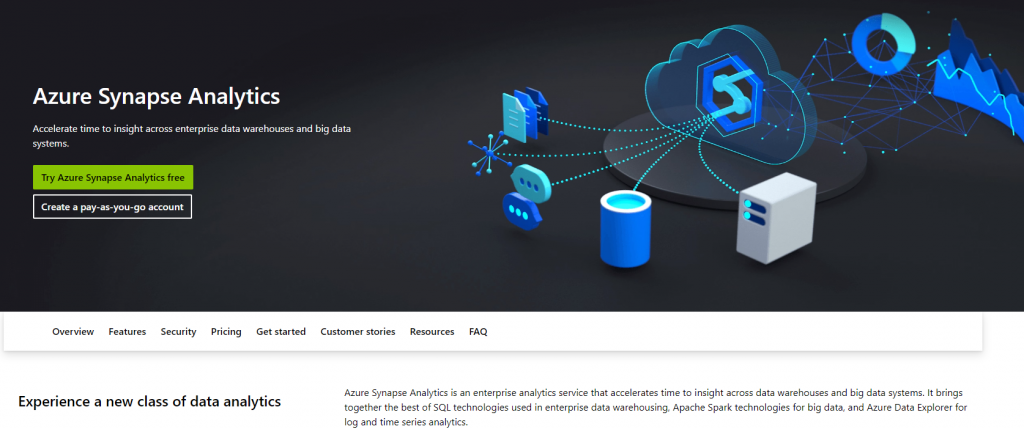Open the Resources tab
The width and height of the screenshot is (1024, 429).
tap(432, 332)
